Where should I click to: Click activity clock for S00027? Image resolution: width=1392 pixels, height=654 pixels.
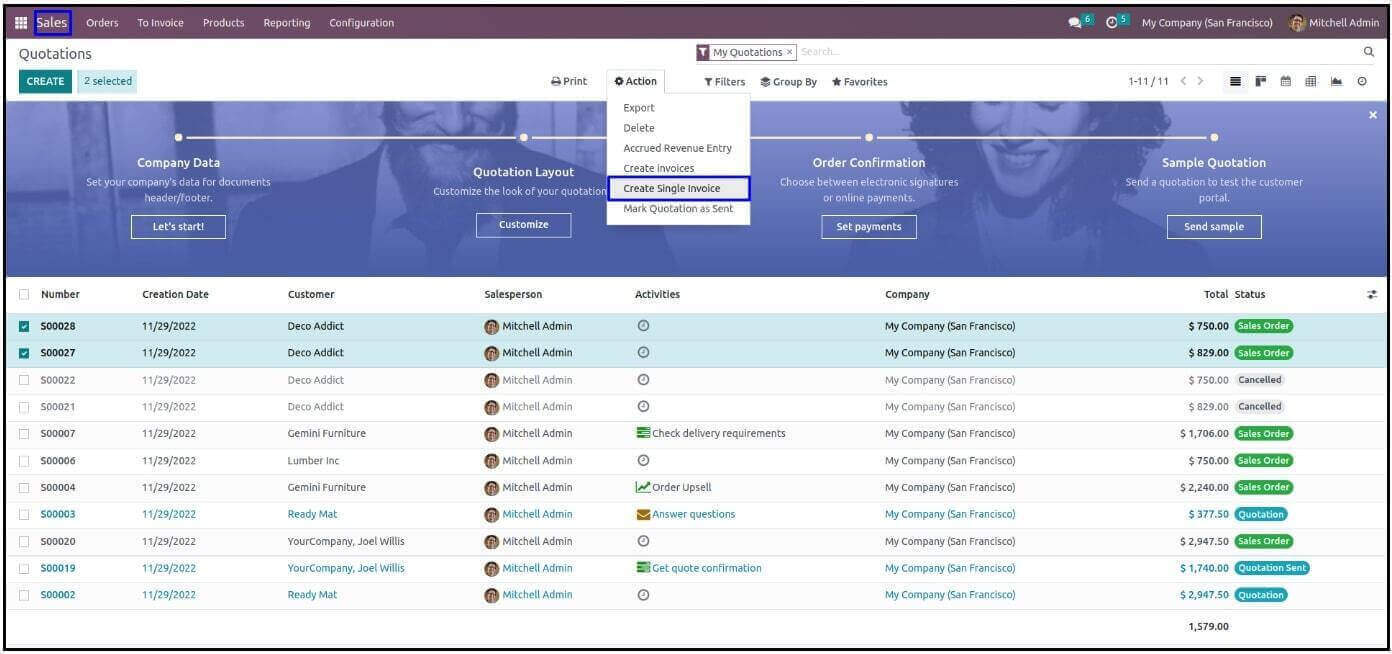[x=643, y=352]
